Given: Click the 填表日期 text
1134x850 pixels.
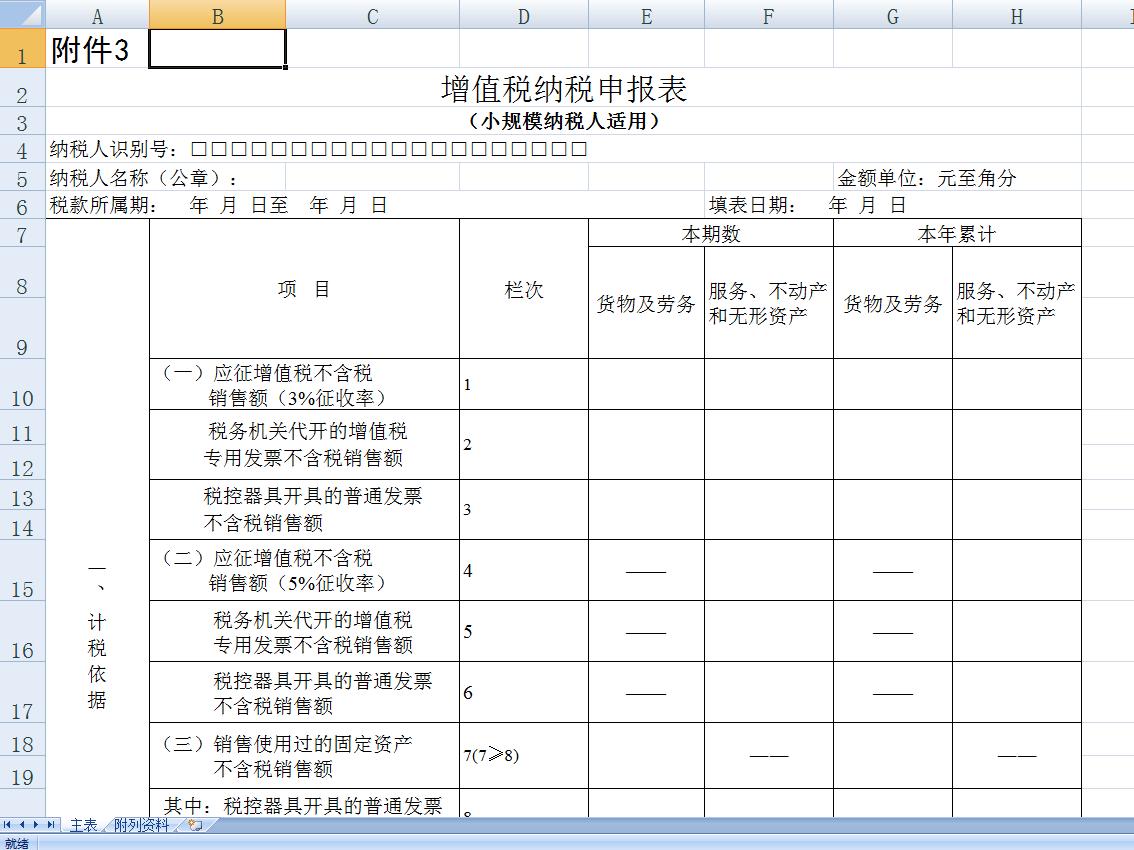Looking at the screenshot, I should [807, 205].
